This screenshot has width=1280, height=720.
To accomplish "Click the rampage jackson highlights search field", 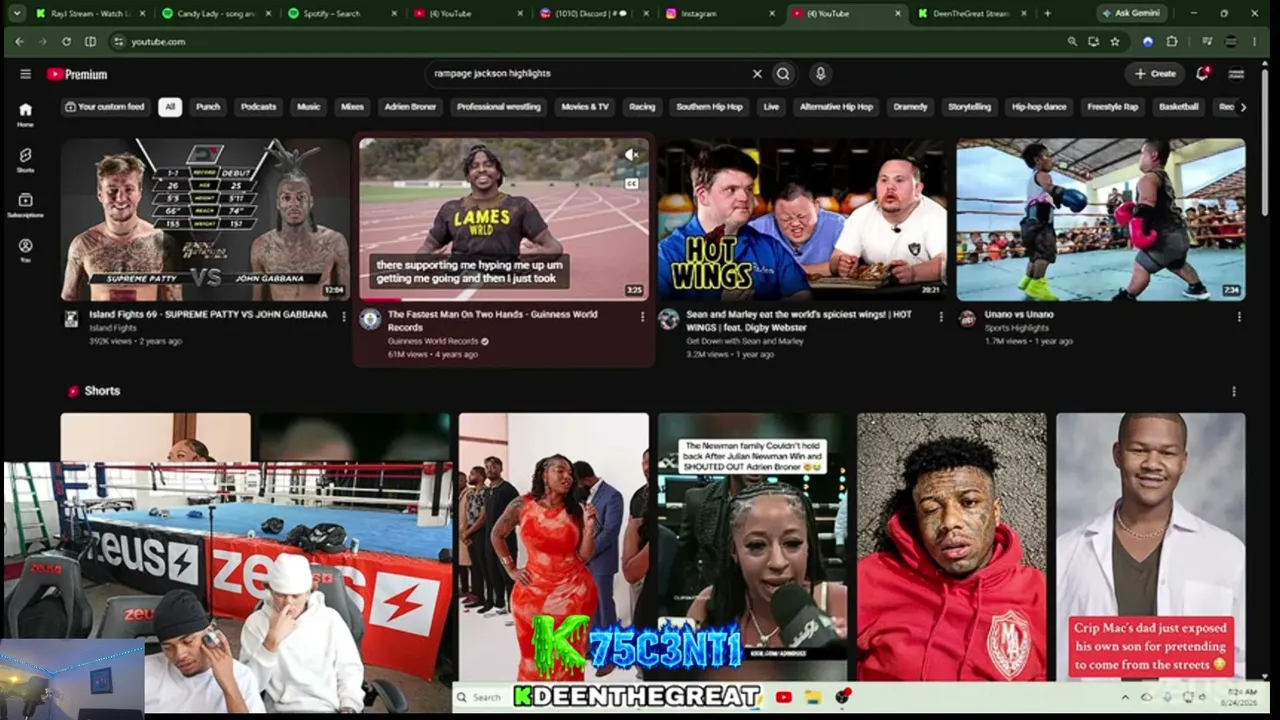I will tap(590, 73).
